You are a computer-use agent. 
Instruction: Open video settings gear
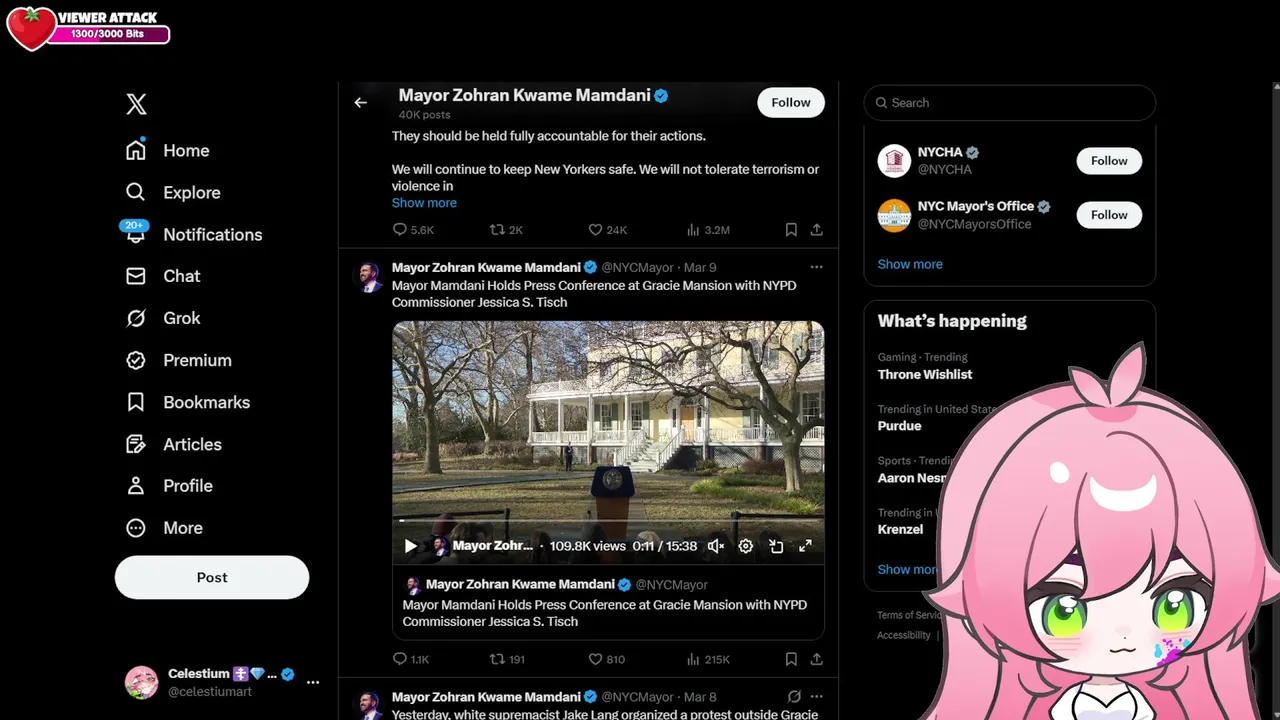745,546
